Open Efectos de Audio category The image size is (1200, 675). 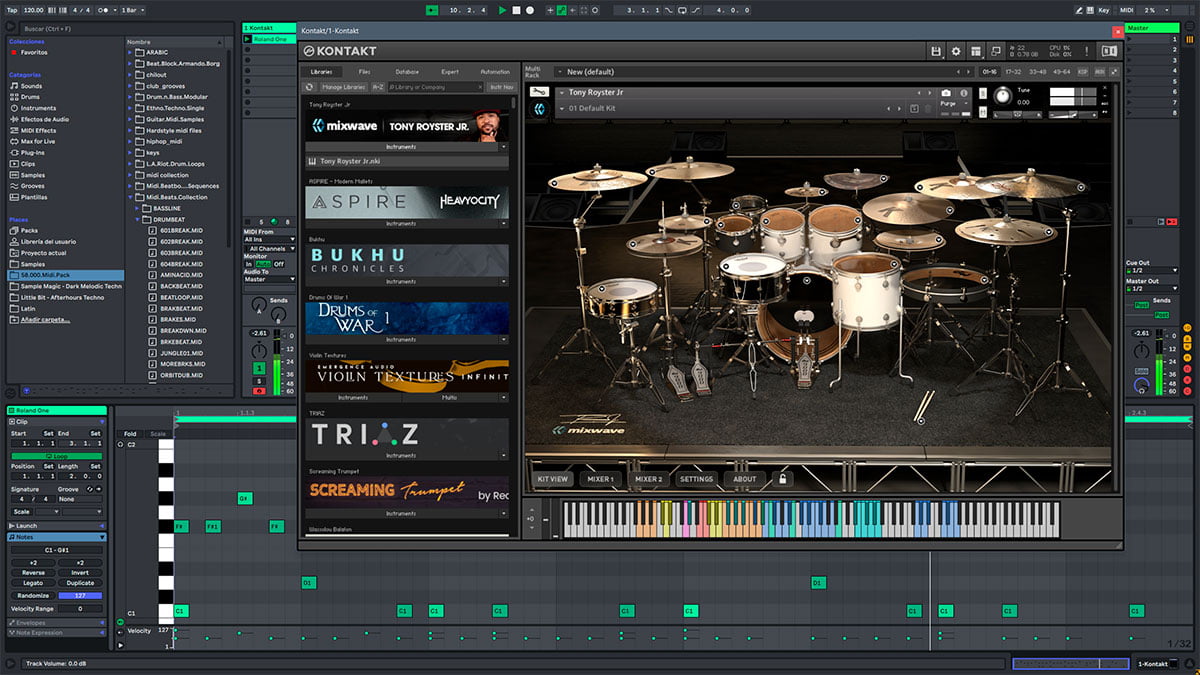click(37, 119)
